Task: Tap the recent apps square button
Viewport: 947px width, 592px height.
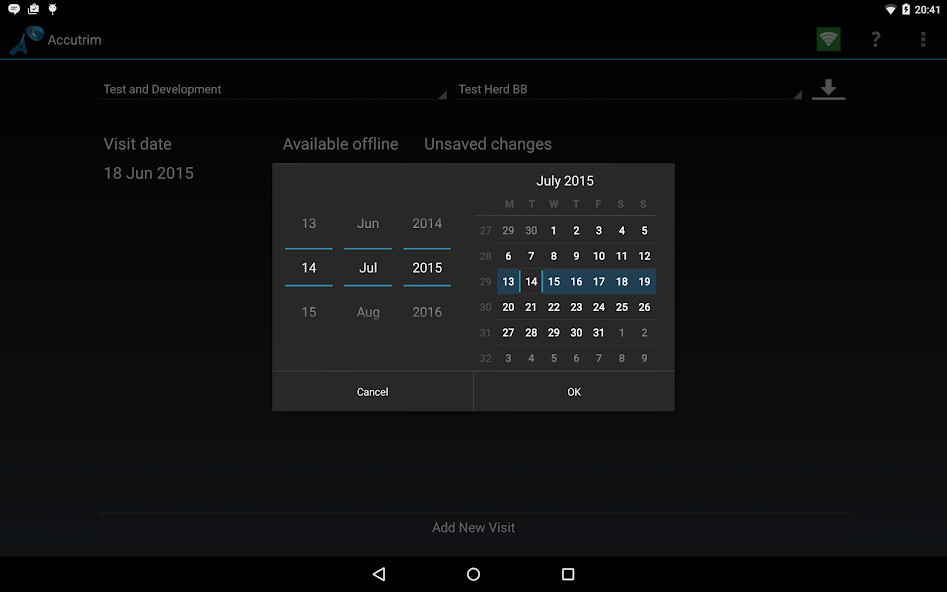Action: click(568, 574)
